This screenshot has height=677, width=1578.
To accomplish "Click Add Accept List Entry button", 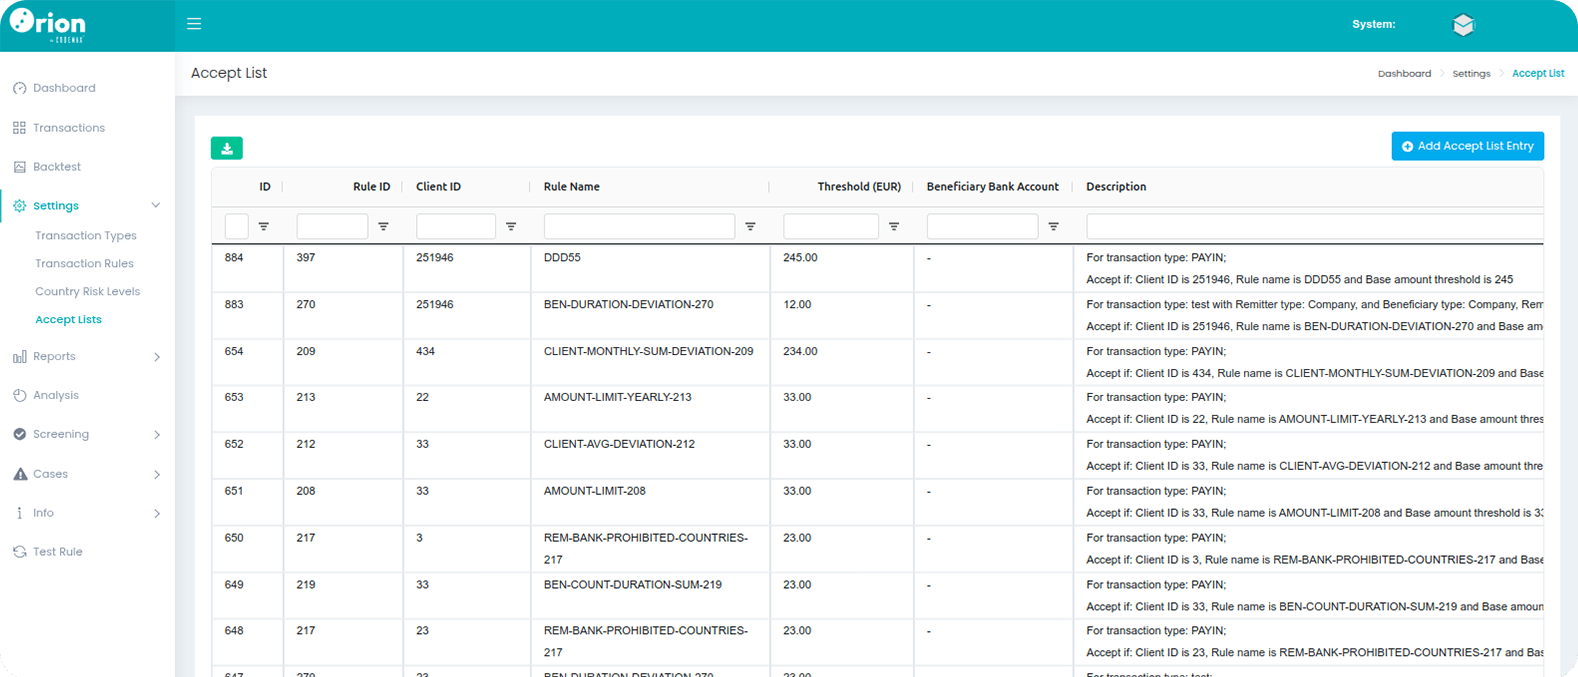I will click(x=1467, y=146).
